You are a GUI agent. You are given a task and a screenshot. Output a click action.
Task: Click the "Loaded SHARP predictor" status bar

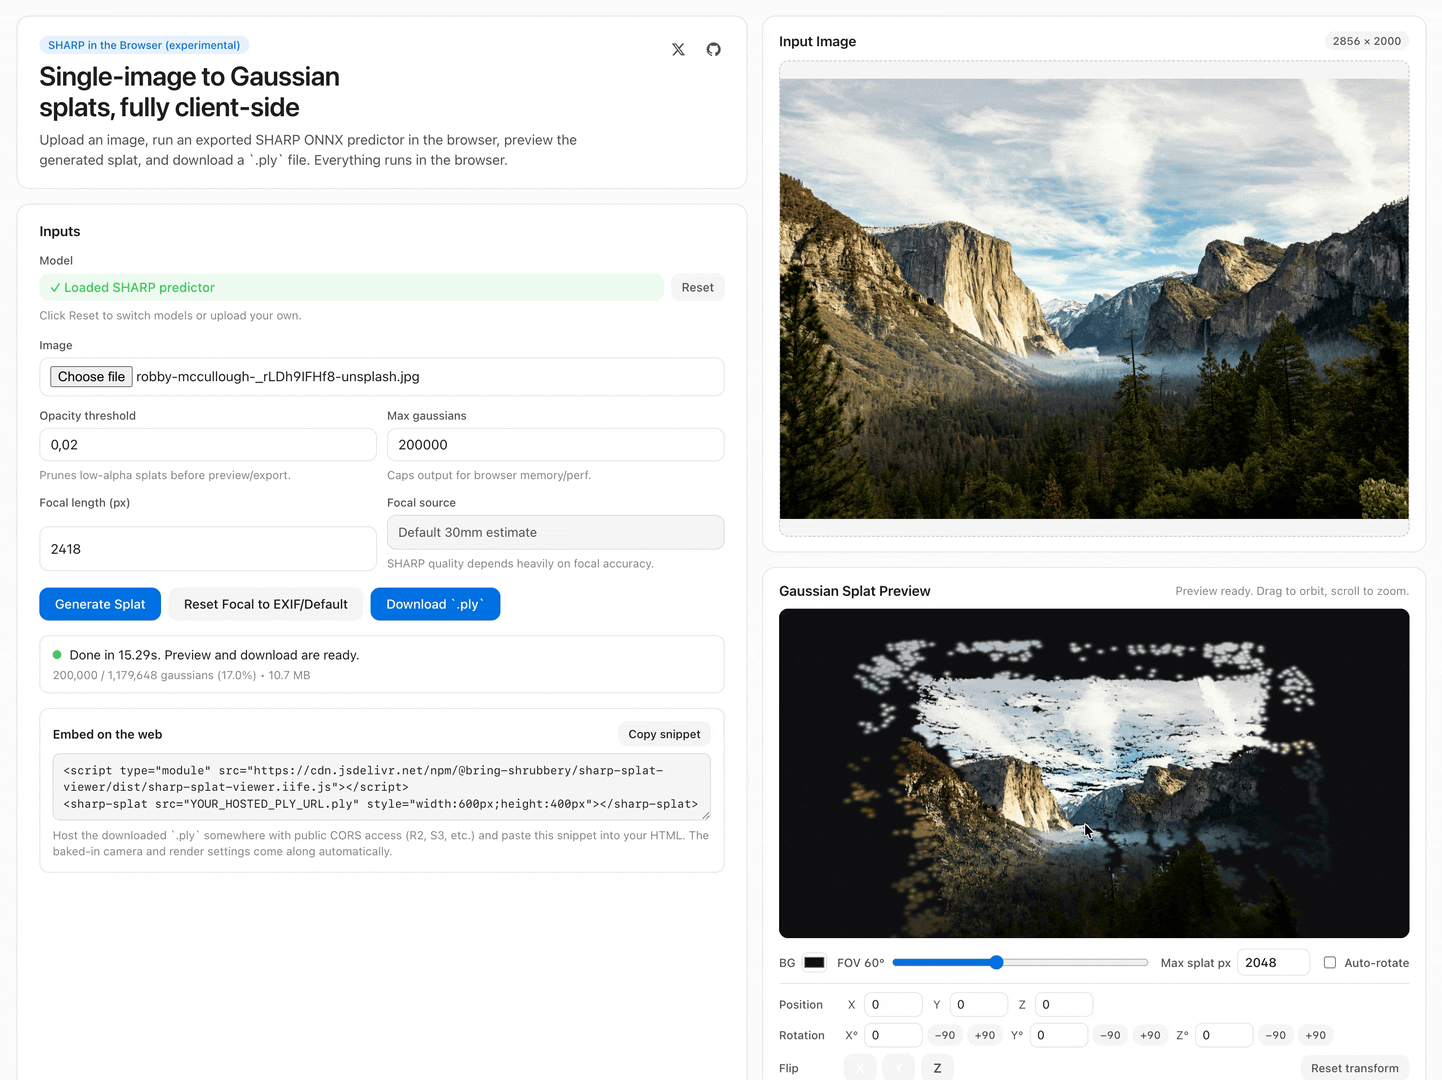click(x=351, y=287)
